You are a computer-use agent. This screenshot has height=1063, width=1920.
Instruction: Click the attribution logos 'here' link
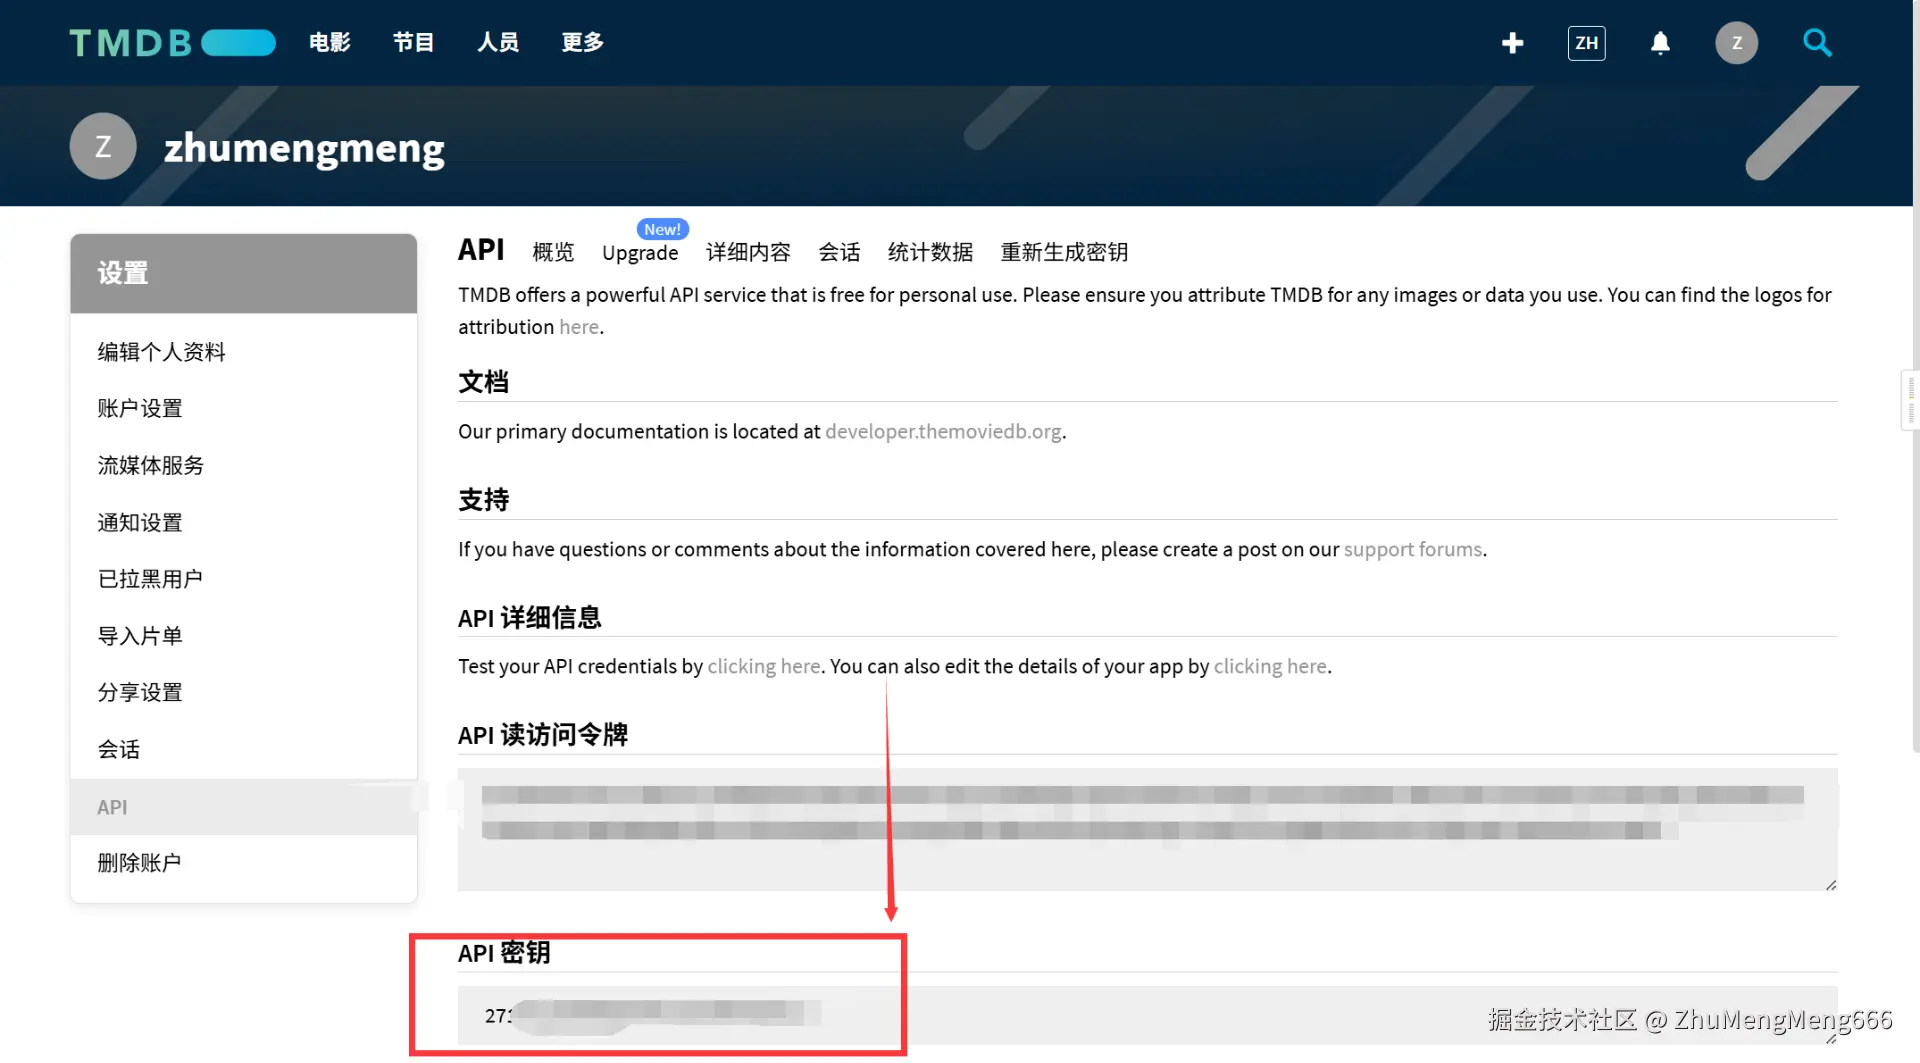point(579,327)
